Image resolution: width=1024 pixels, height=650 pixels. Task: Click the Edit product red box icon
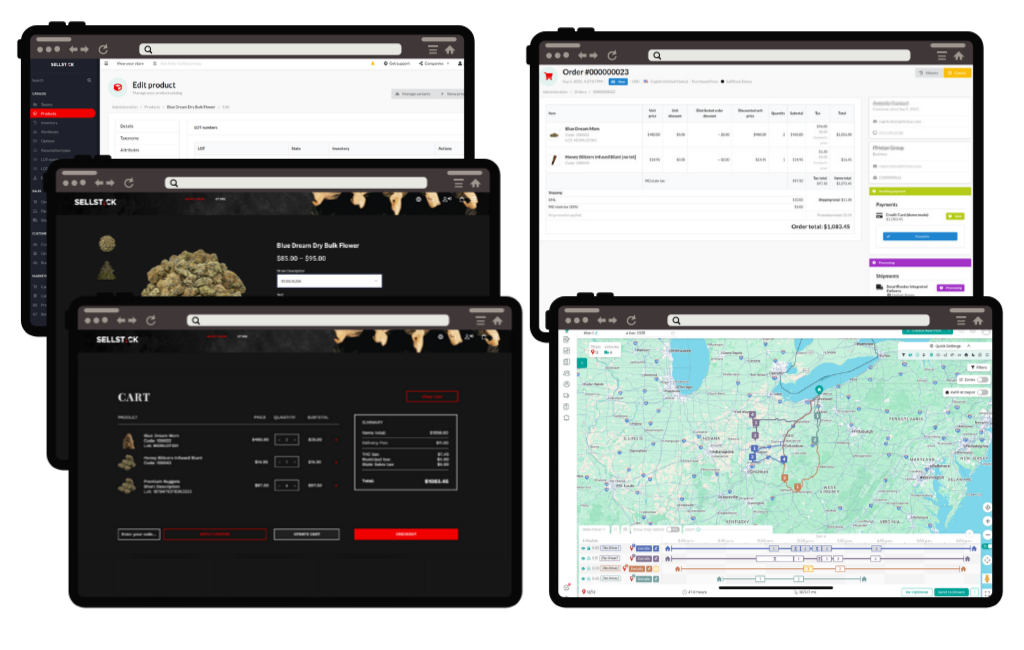[118, 87]
